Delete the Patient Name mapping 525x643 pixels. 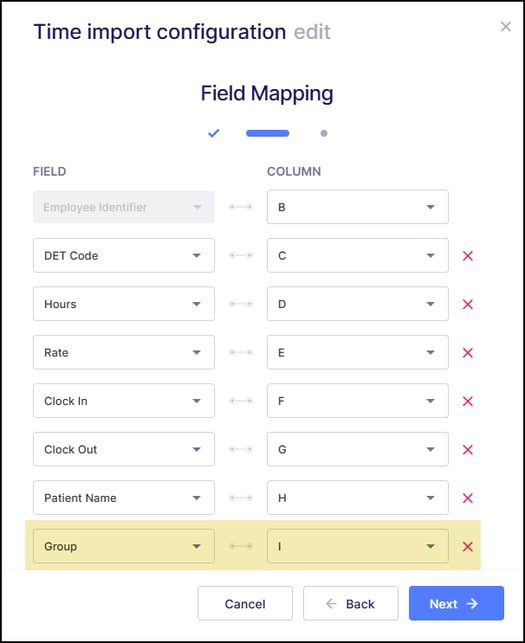[468, 498]
